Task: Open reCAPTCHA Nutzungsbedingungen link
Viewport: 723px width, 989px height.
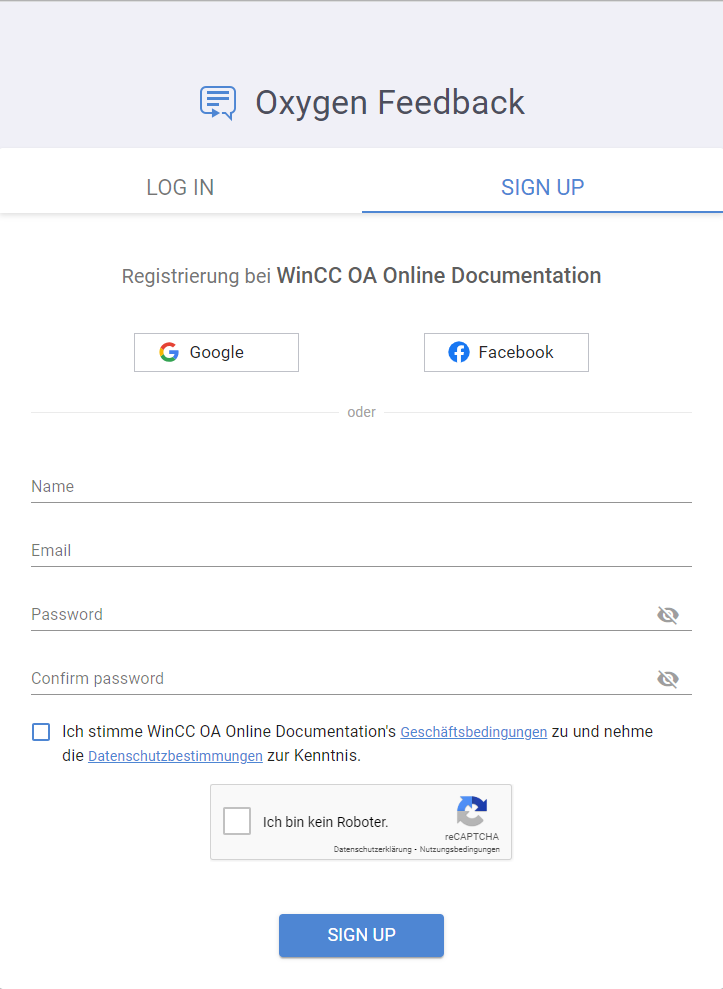Action: [x=460, y=850]
